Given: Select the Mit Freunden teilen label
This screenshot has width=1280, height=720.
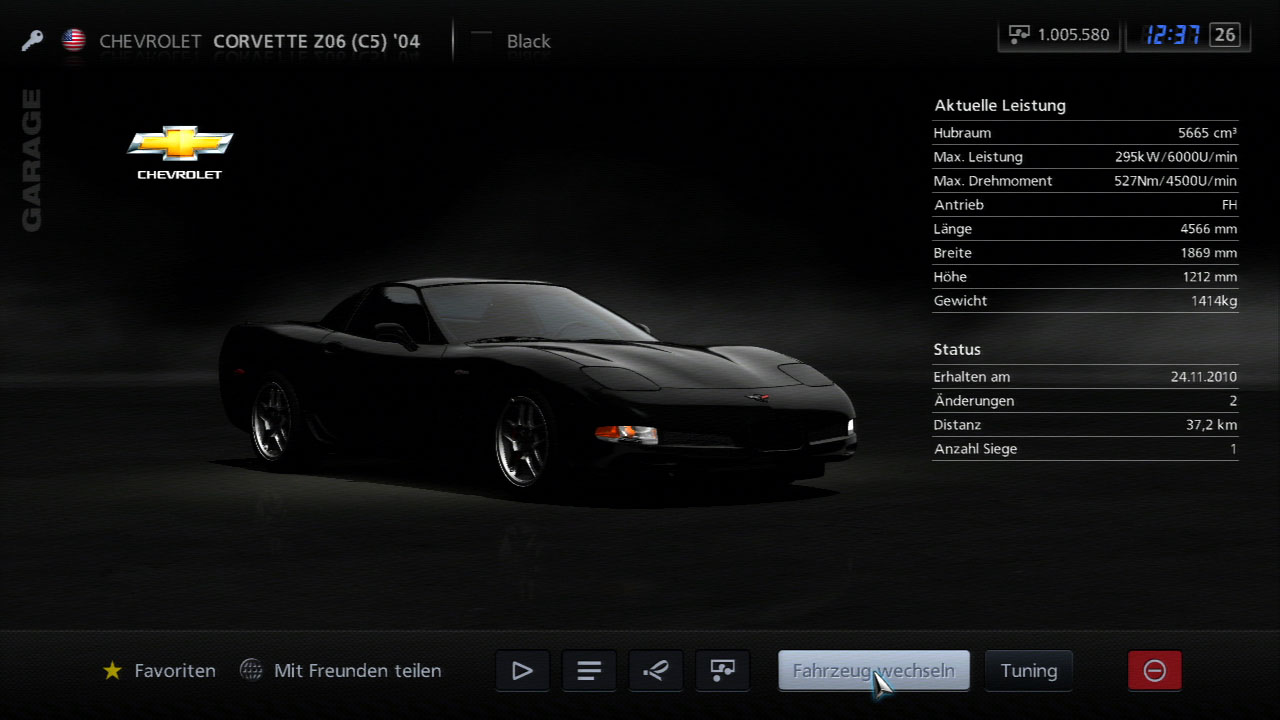Looking at the screenshot, I should [x=357, y=671].
